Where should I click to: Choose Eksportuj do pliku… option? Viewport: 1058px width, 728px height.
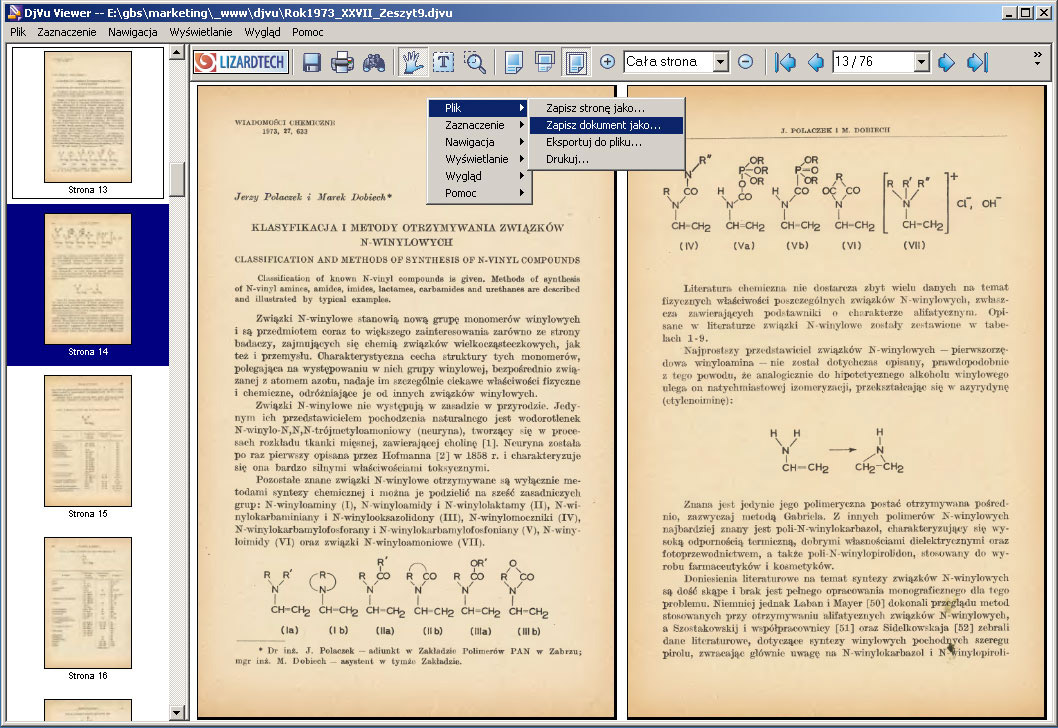(x=607, y=142)
